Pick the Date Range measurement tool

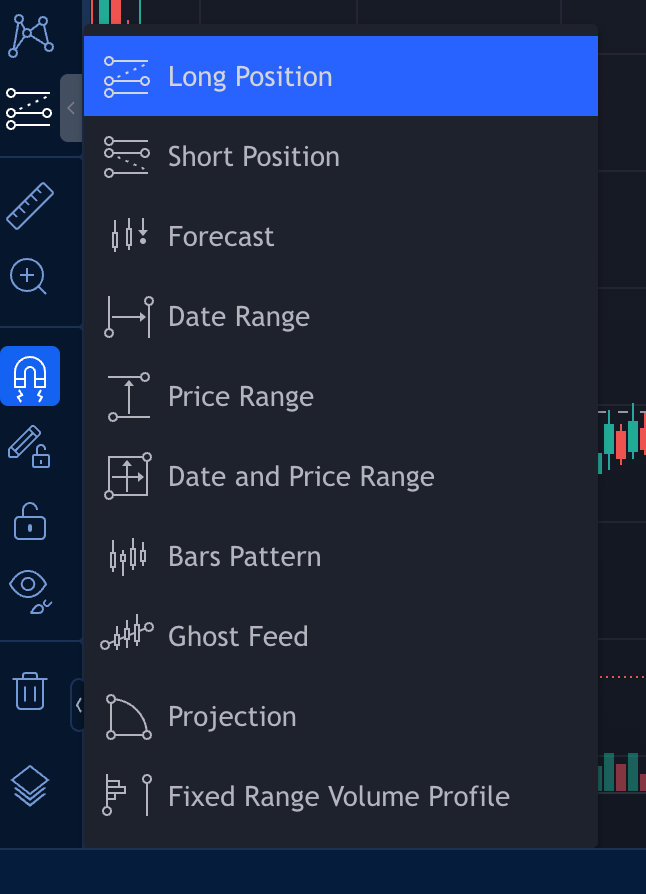340,316
